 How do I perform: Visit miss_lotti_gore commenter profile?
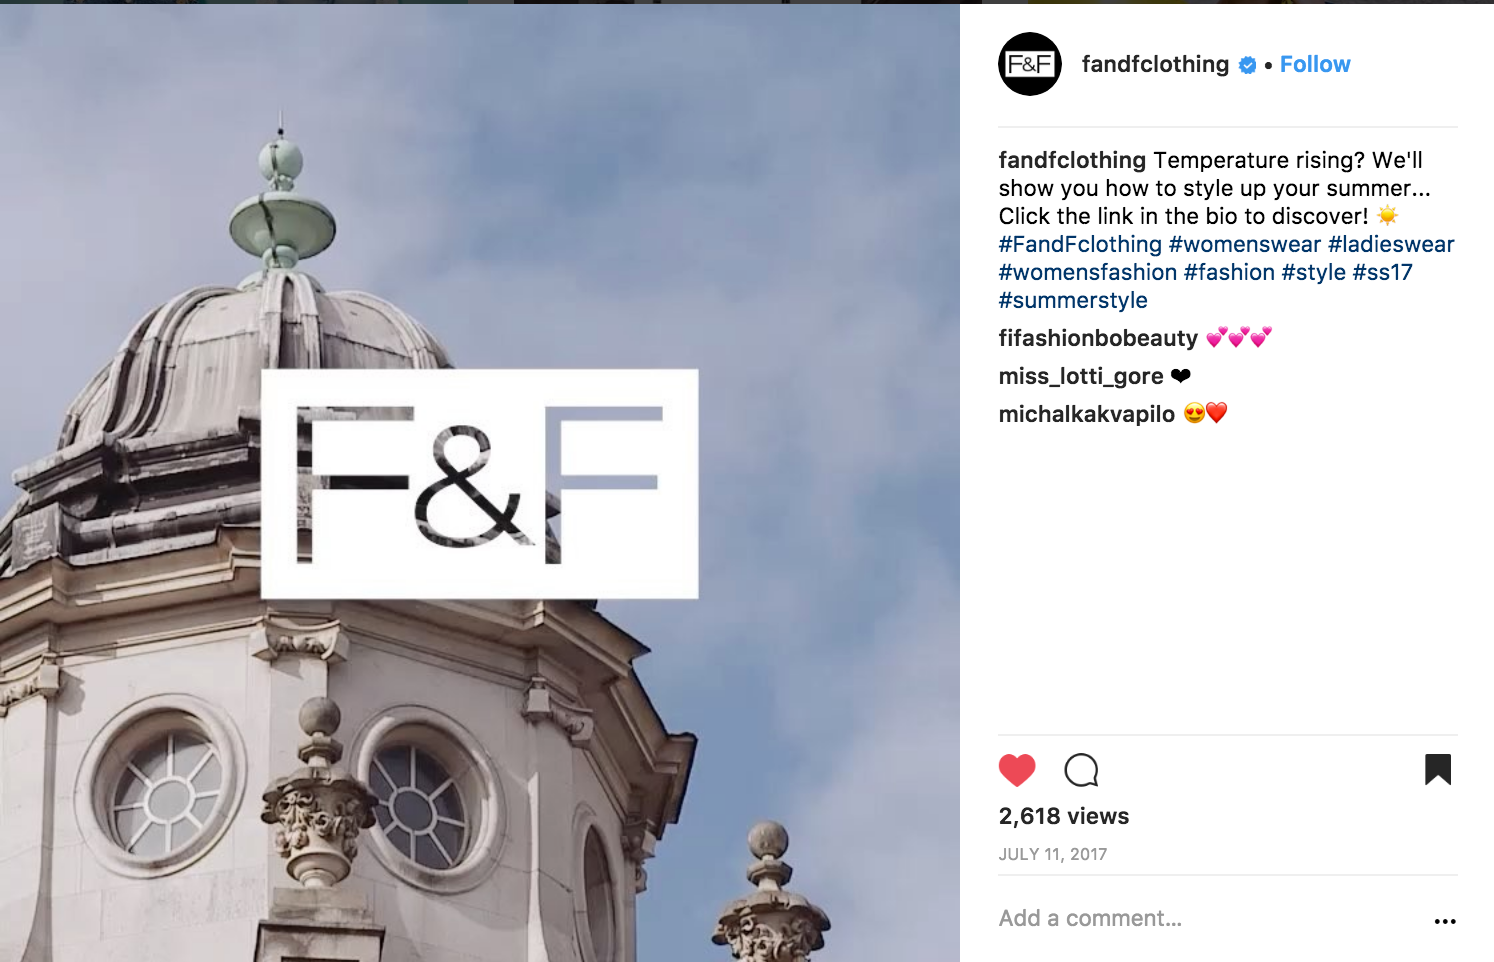pos(1081,376)
